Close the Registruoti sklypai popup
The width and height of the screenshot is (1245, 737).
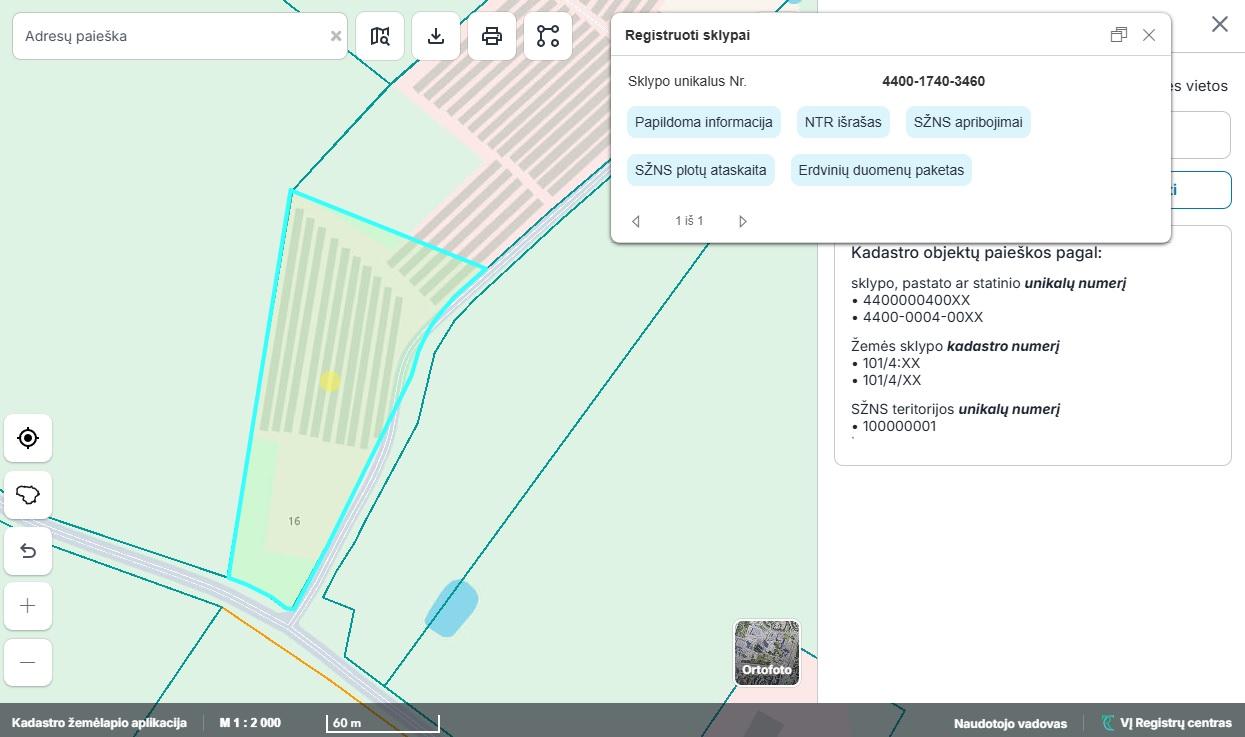click(1149, 35)
